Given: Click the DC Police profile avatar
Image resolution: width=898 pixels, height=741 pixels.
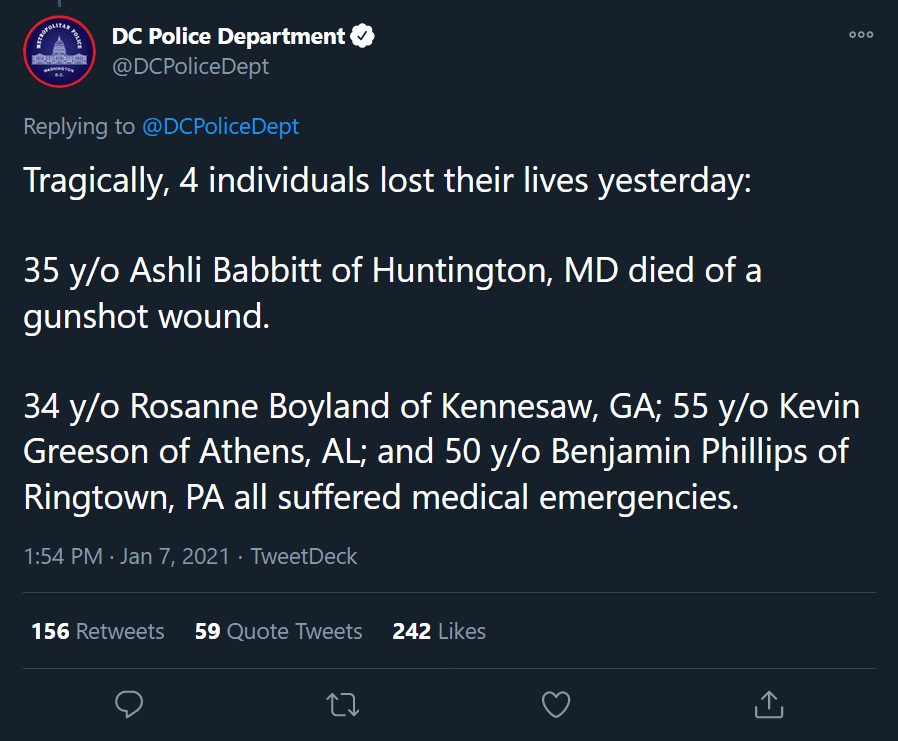Looking at the screenshot, I should tap(59, 52).
